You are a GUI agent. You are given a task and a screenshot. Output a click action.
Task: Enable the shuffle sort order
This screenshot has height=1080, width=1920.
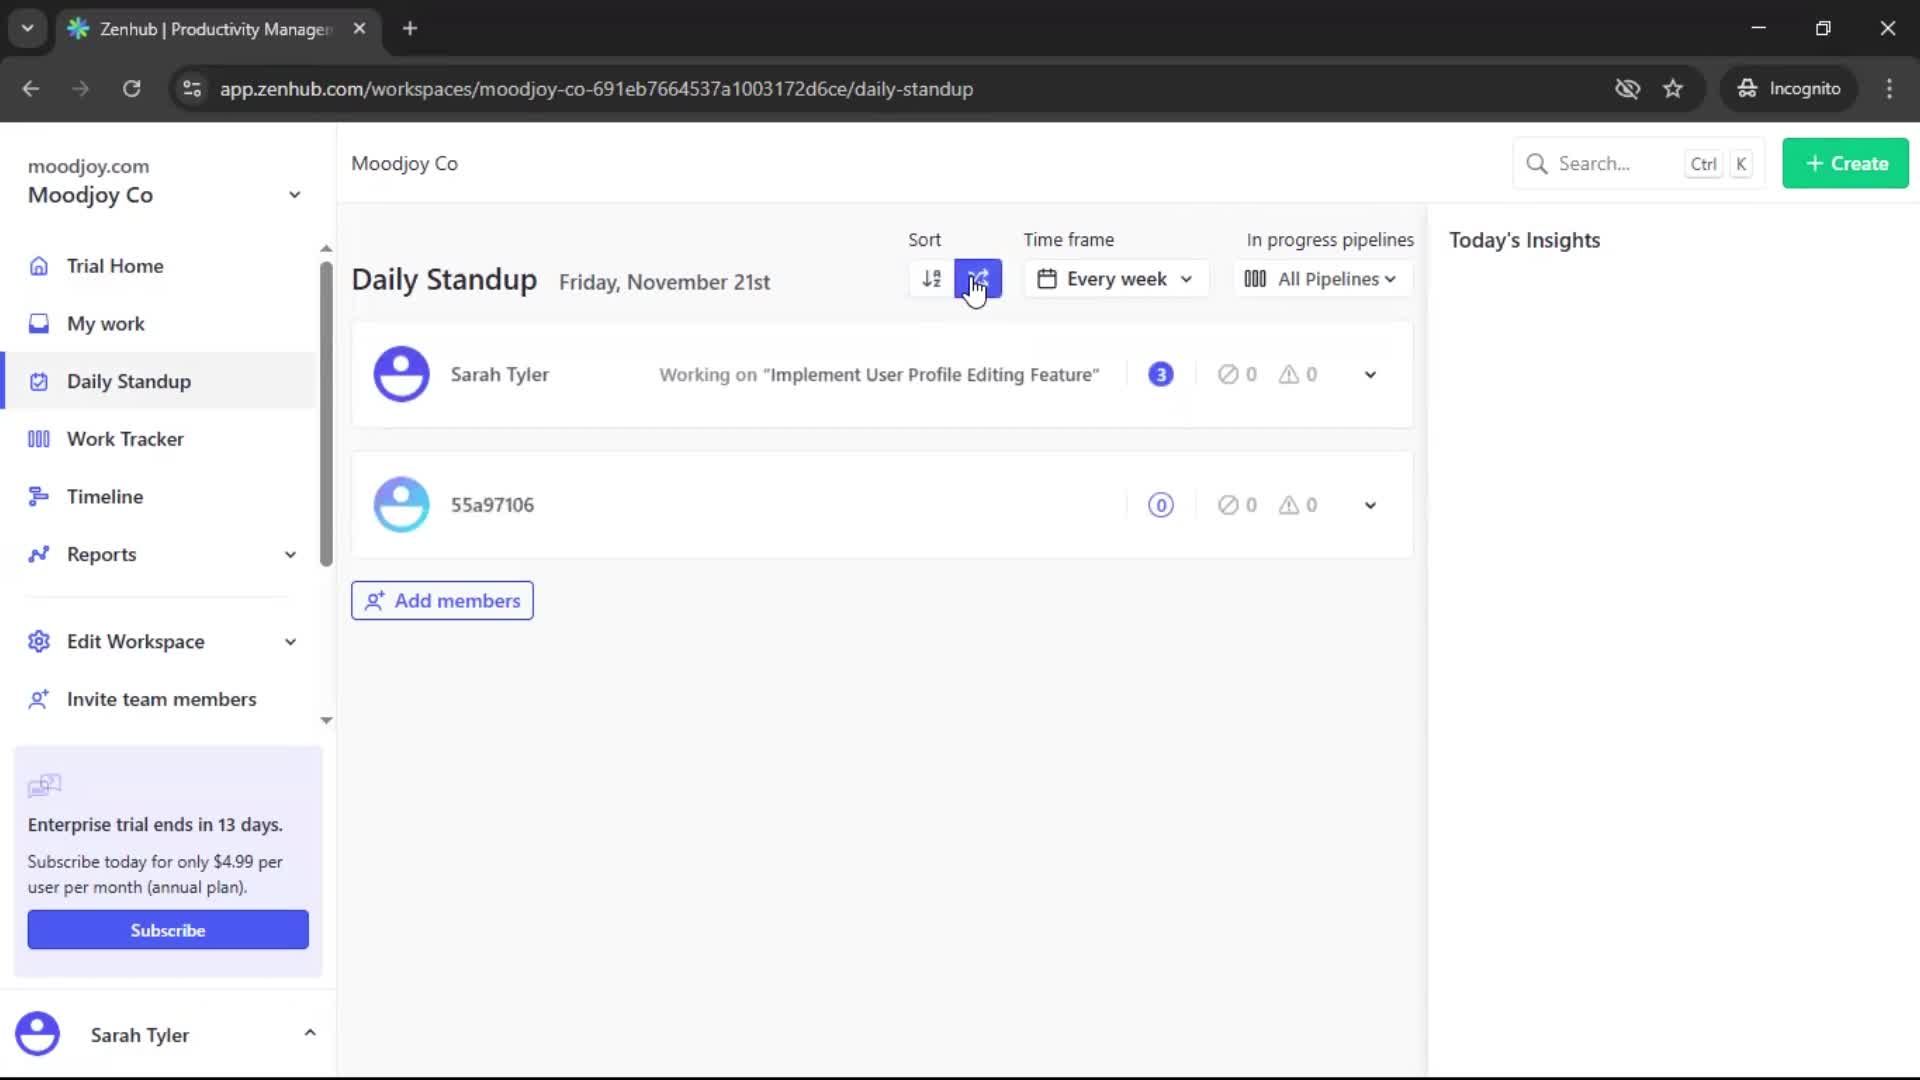point(978,278)
